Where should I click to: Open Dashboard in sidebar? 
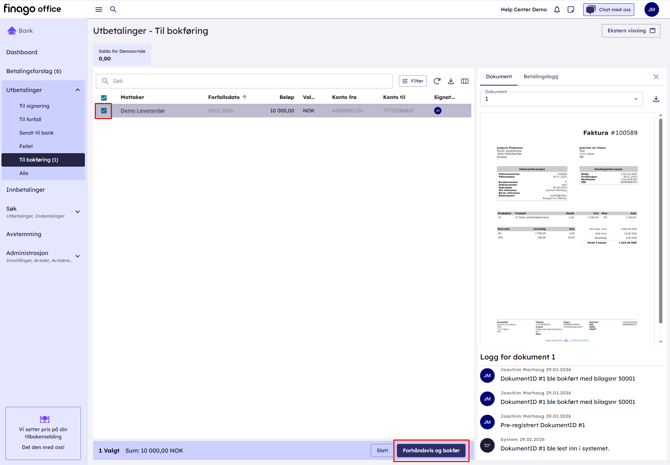[x=22, y=52]
